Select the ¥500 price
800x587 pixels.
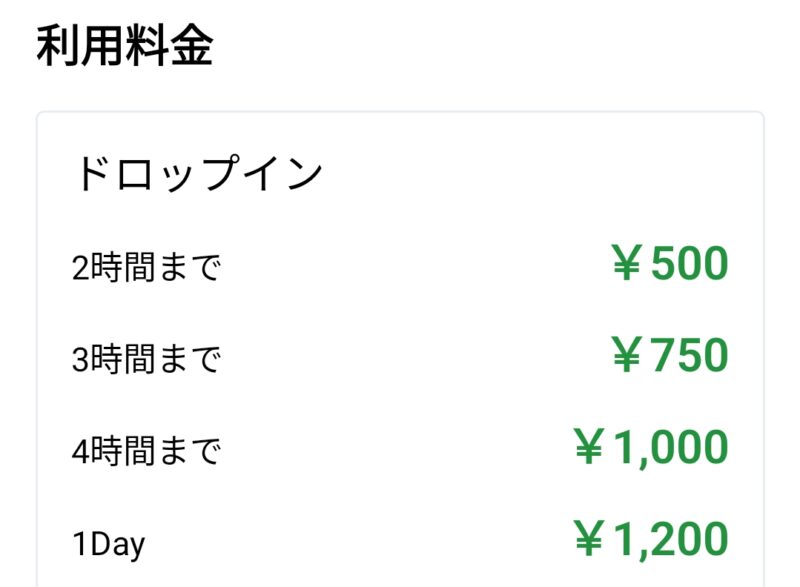(x=669, y=265)
